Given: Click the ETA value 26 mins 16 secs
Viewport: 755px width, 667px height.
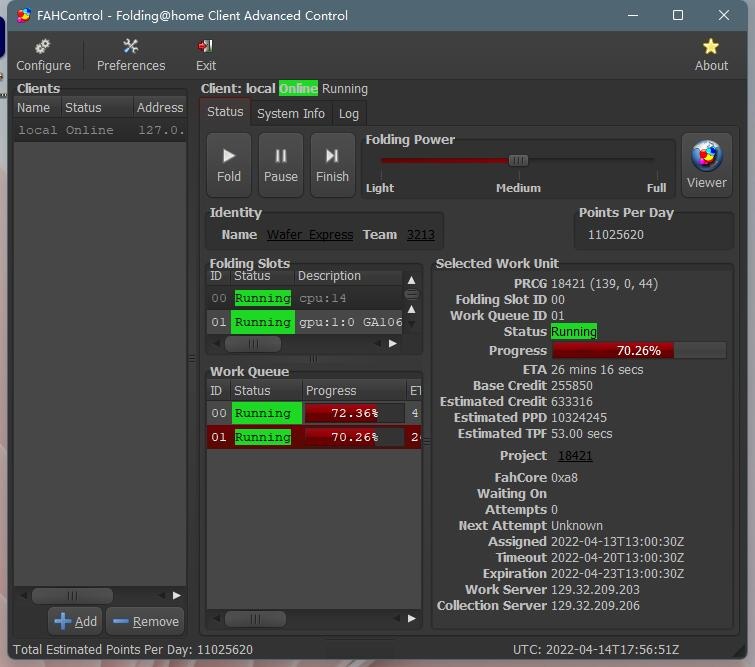Looking at the screenshot, I should tap(597, 370).
